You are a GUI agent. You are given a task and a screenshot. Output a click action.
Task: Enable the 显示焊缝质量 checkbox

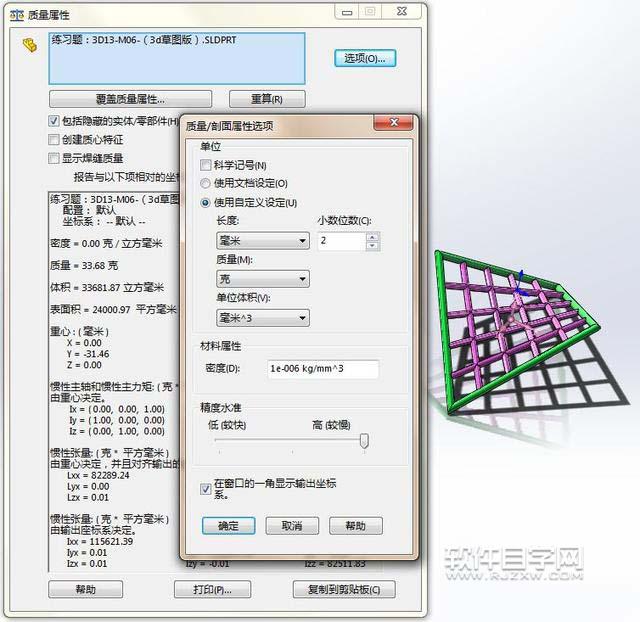point(53,158)
